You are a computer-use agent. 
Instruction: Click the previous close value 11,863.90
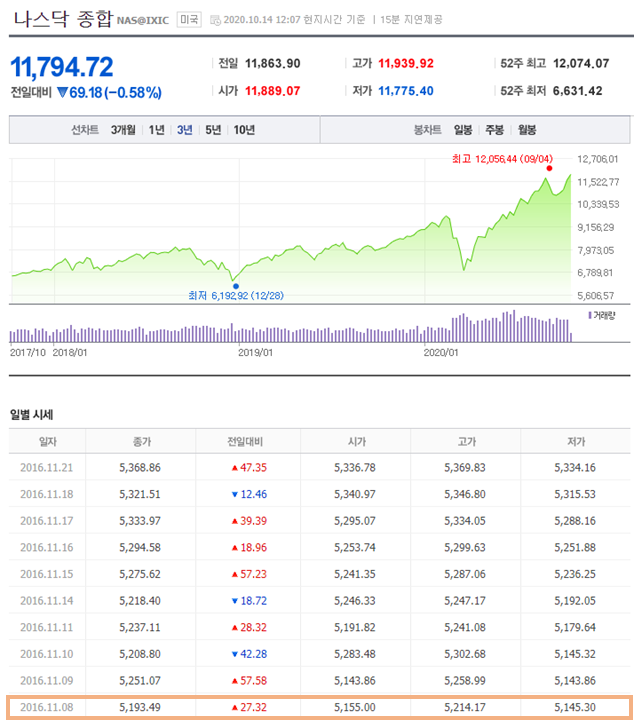tap(273, 63)
